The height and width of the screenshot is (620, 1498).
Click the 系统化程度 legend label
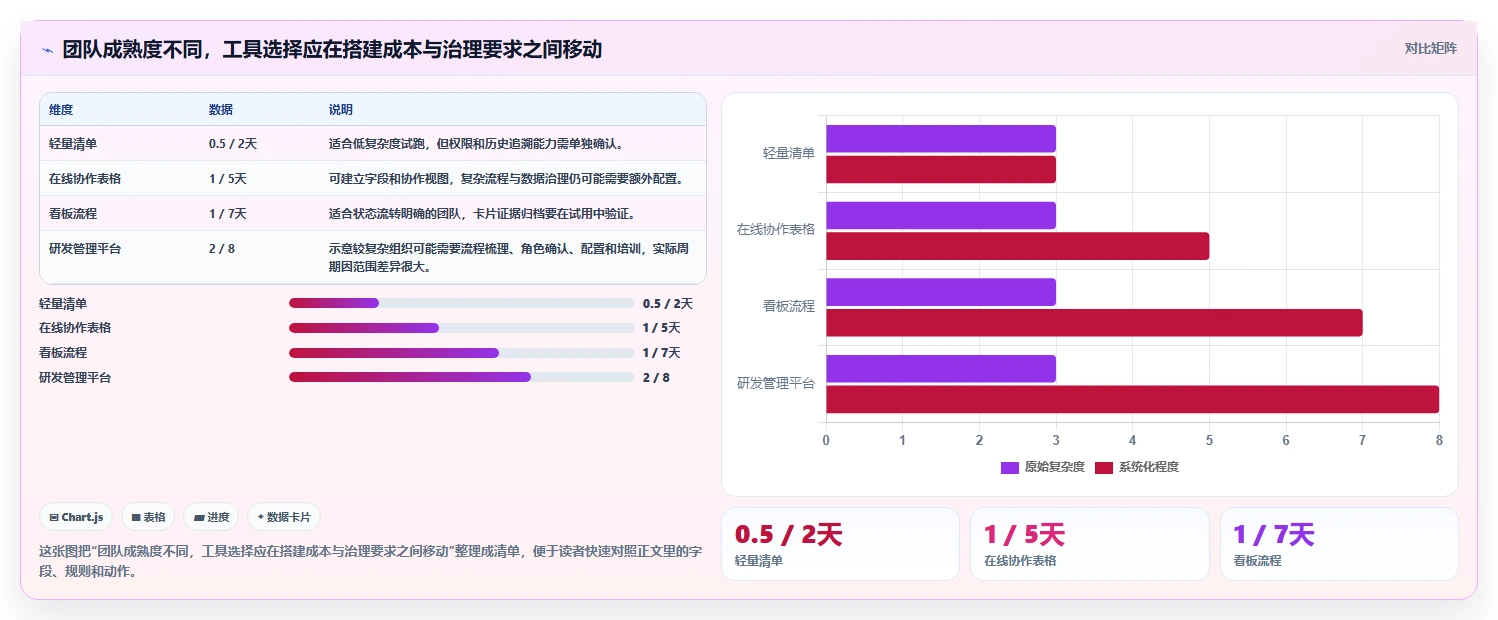tap(1149, 467)
